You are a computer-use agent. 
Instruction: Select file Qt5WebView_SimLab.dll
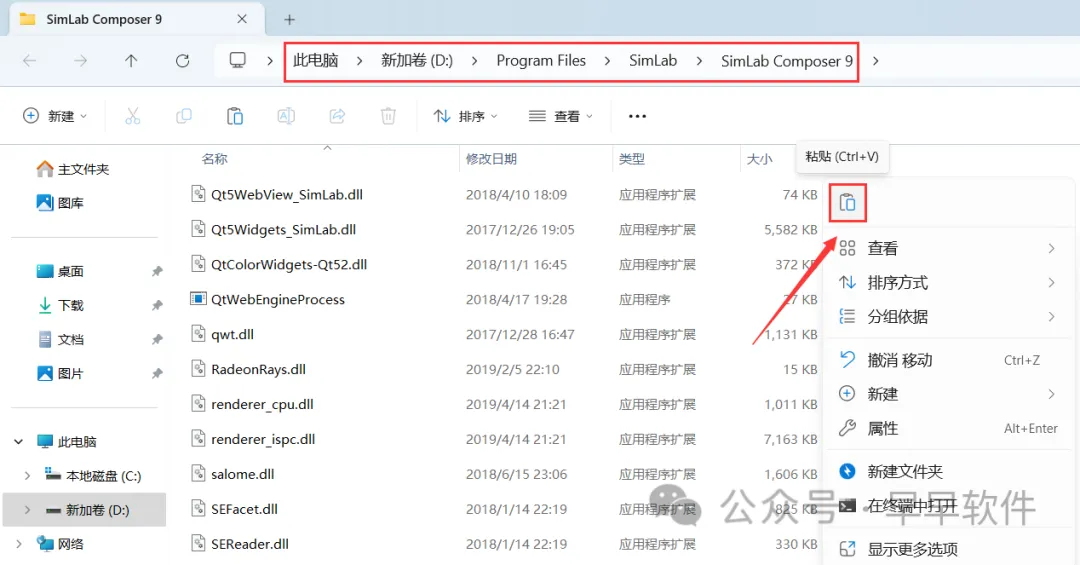click(287, 195)
